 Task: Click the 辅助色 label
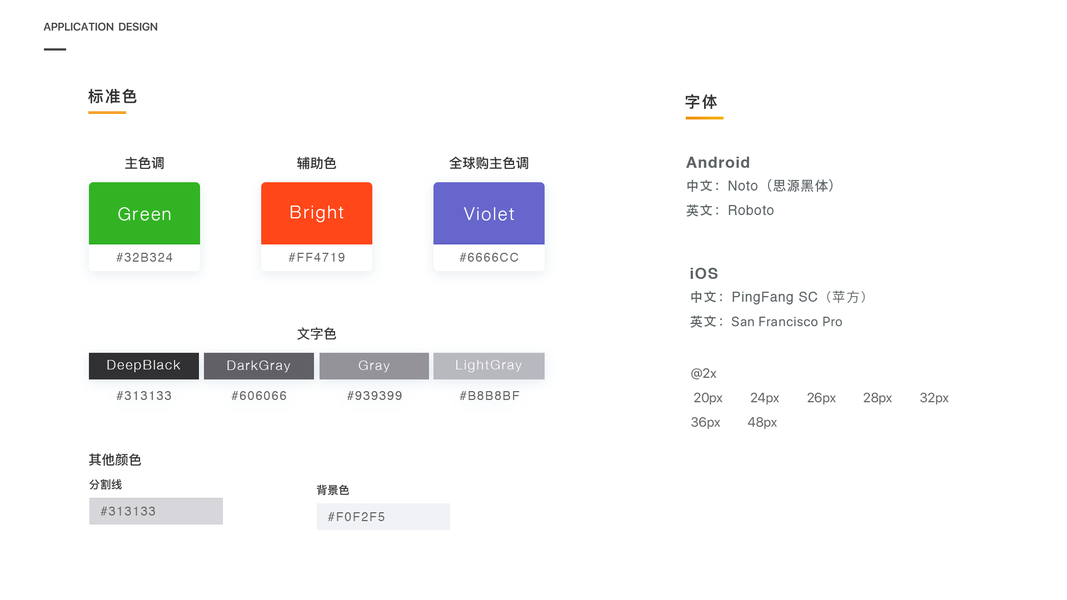pos(316,163)
